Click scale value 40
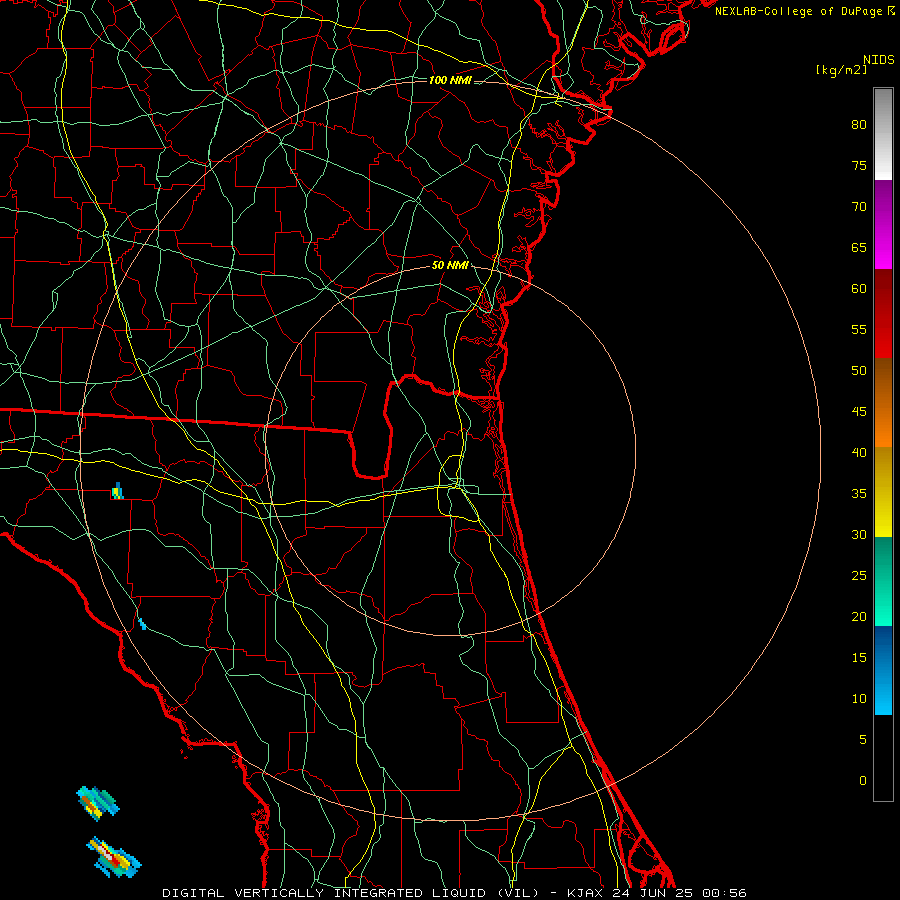Viewport: 900px width, 900px height. pyautogui.click(x=859, y=452)
